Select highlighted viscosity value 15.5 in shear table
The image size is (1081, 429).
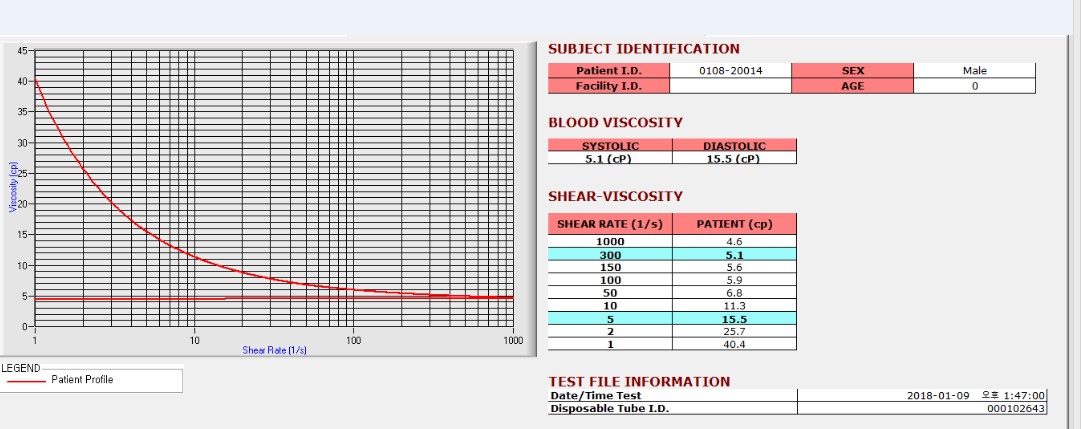(x=734, y=319)
